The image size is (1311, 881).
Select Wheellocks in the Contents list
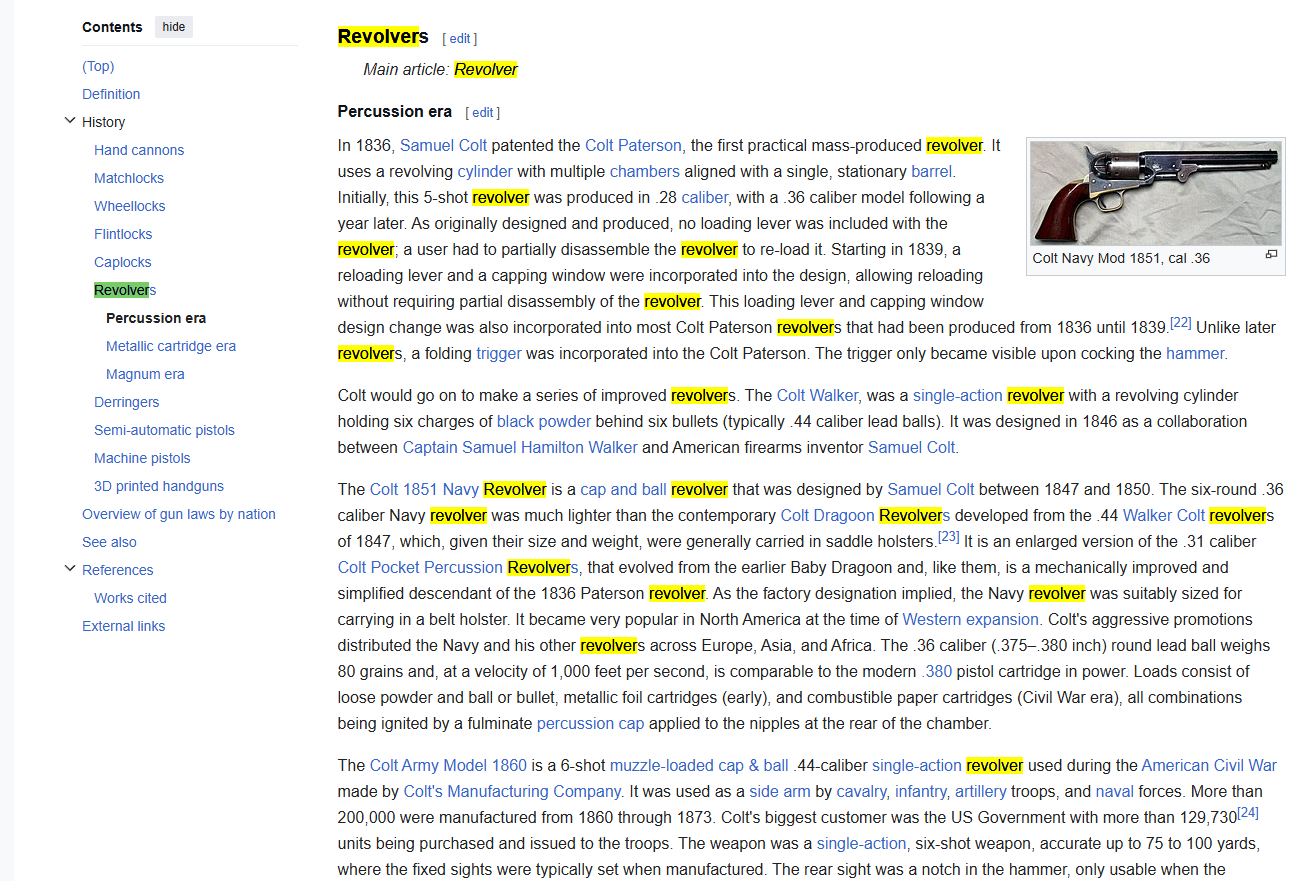click(130, 206)
